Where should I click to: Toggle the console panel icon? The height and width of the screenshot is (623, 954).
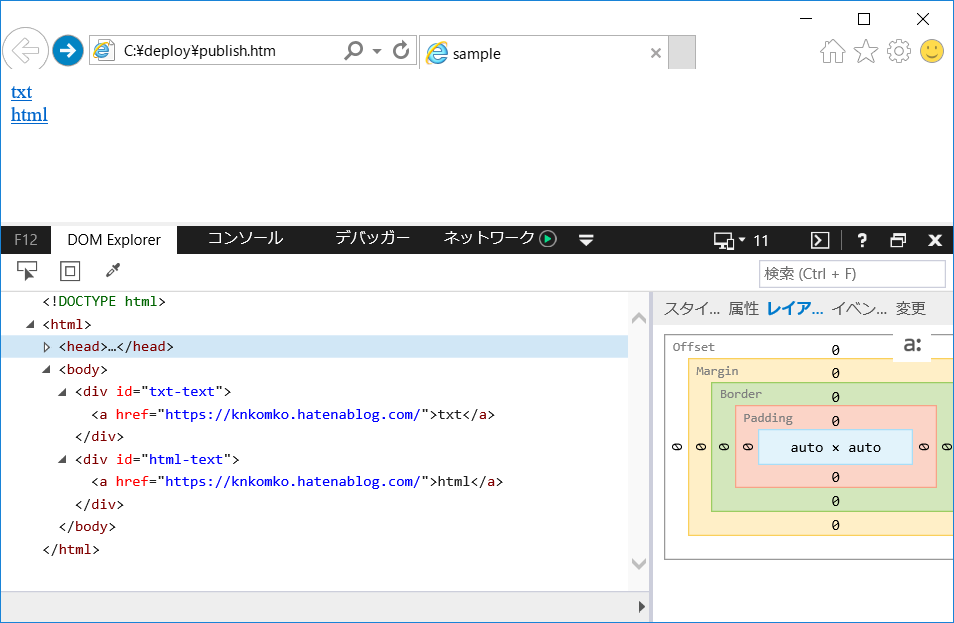pyautogui.click(x=820, y=240)
